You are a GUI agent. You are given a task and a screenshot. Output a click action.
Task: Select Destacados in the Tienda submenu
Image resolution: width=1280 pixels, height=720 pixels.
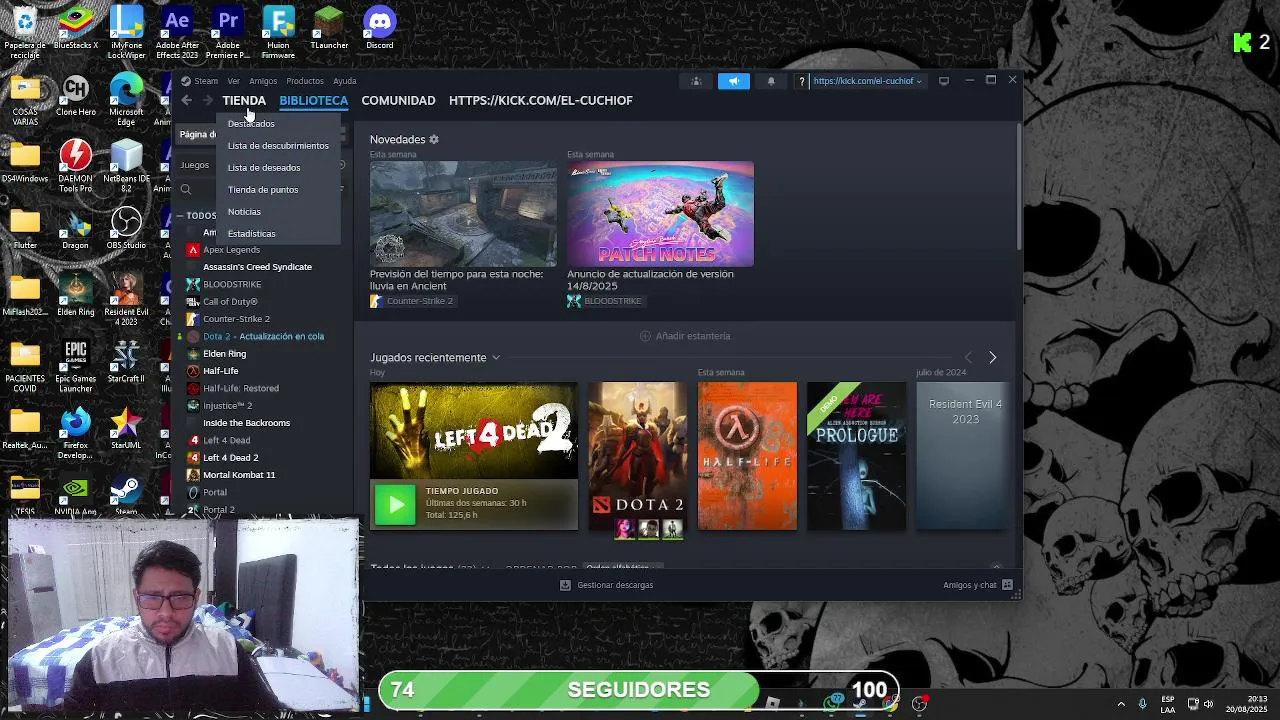click(251, 124)
